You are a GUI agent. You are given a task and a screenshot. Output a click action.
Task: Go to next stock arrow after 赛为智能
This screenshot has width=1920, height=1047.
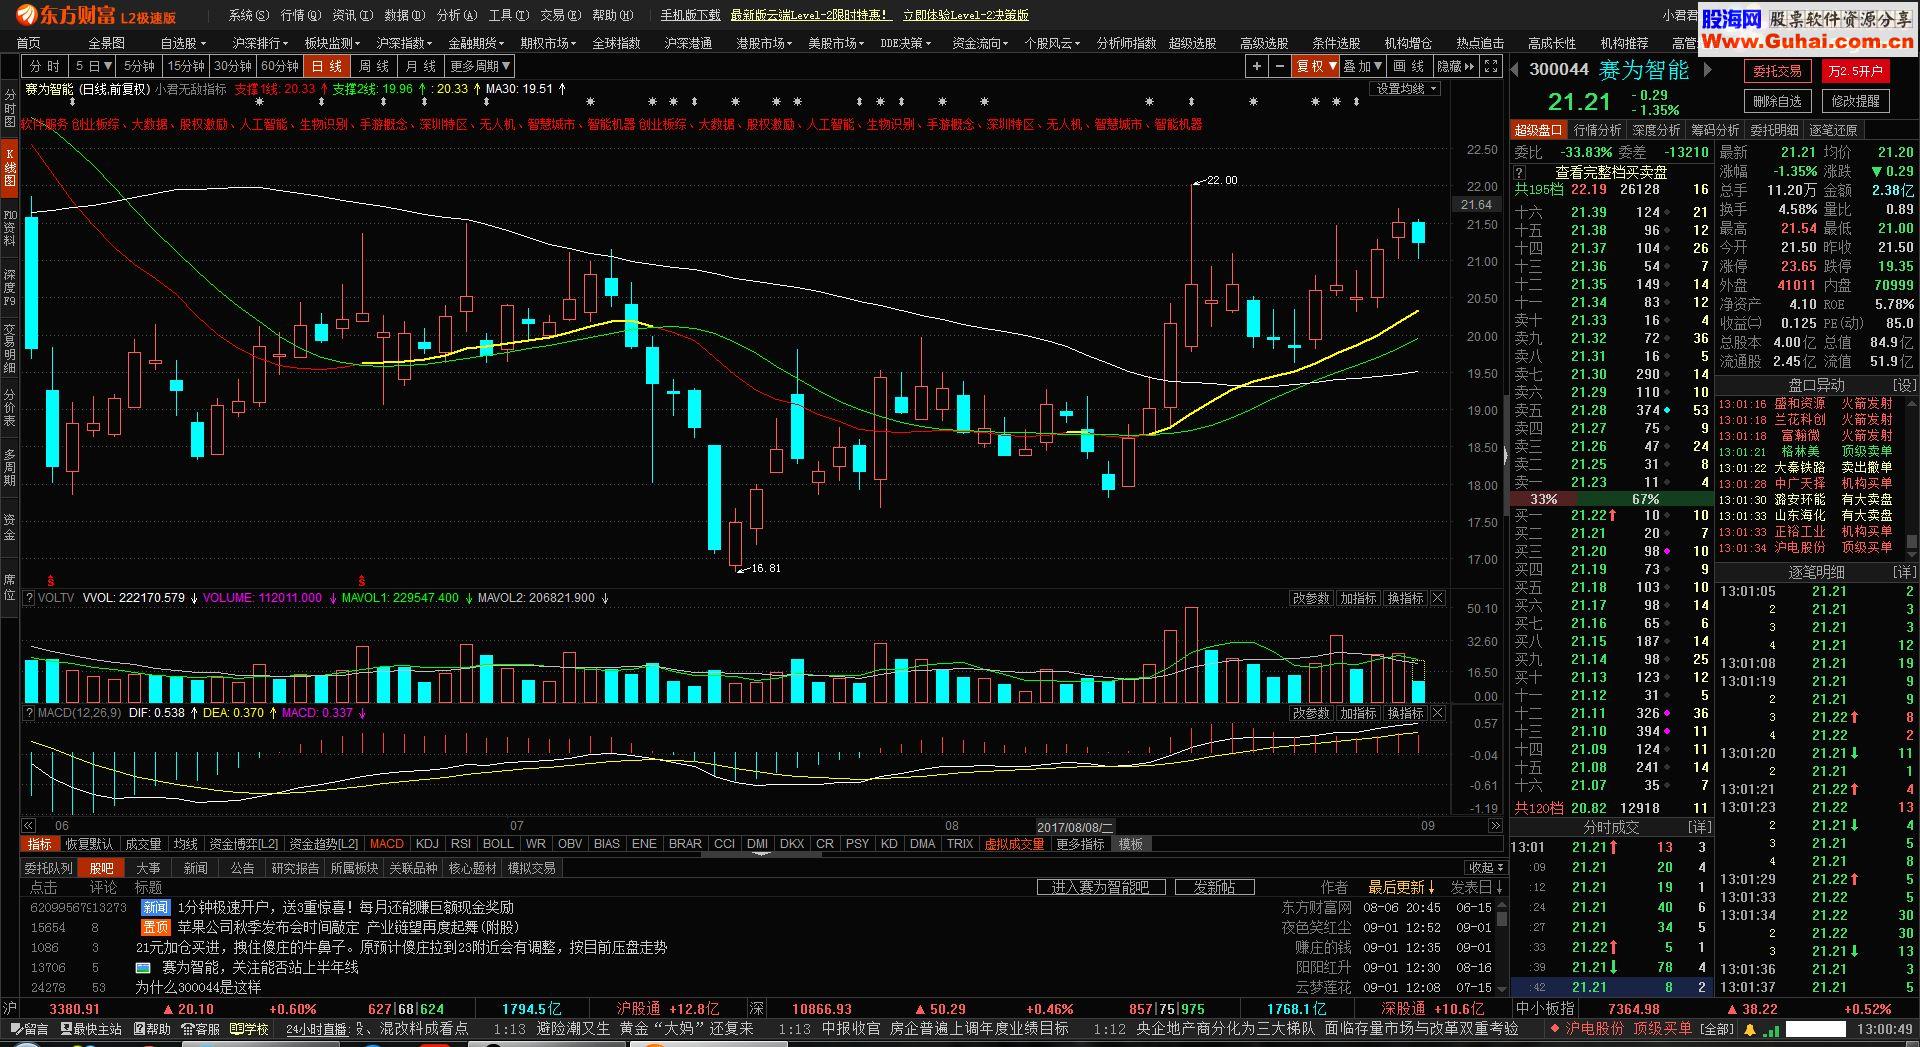(x=1708, y=69)
